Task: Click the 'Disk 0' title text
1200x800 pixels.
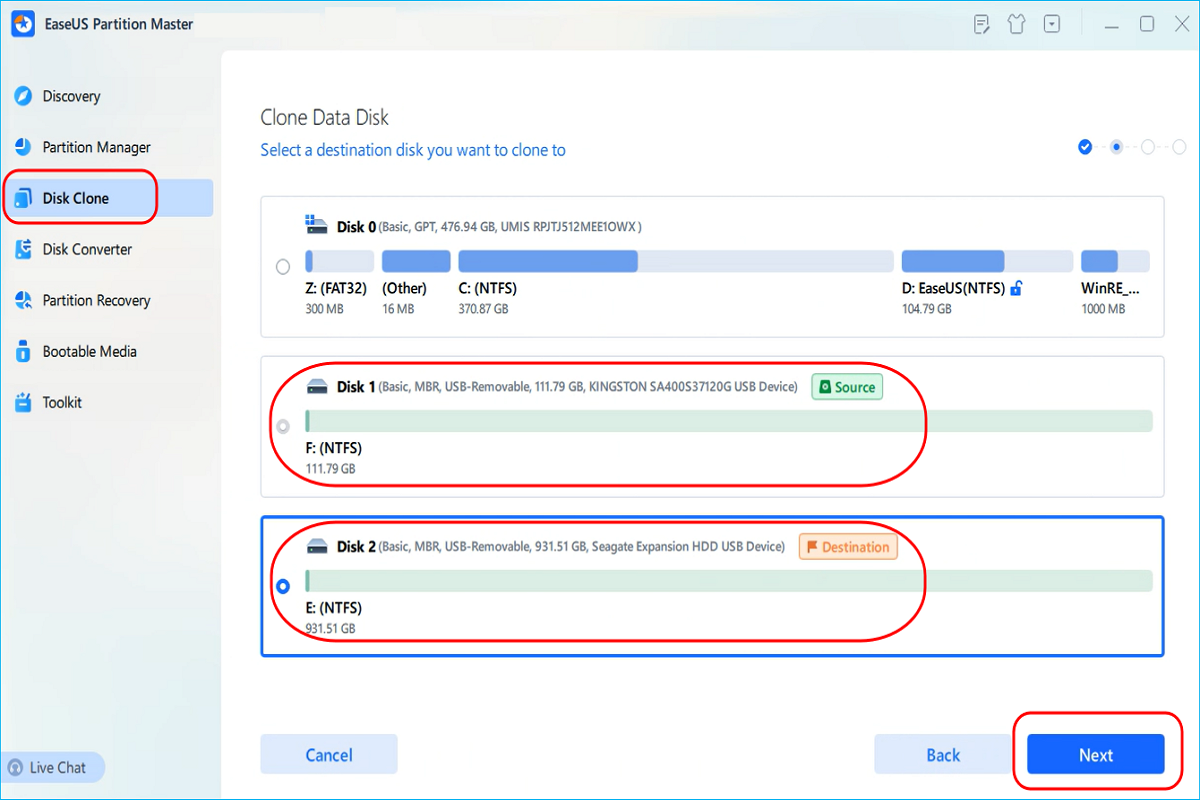Action: coord(356,227)
